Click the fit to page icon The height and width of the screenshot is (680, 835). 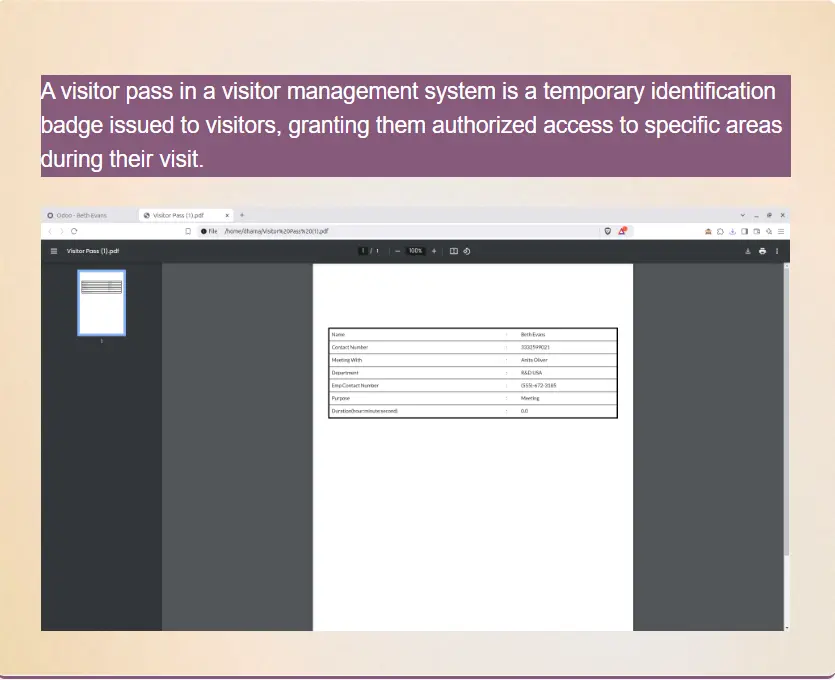point(454,251)
